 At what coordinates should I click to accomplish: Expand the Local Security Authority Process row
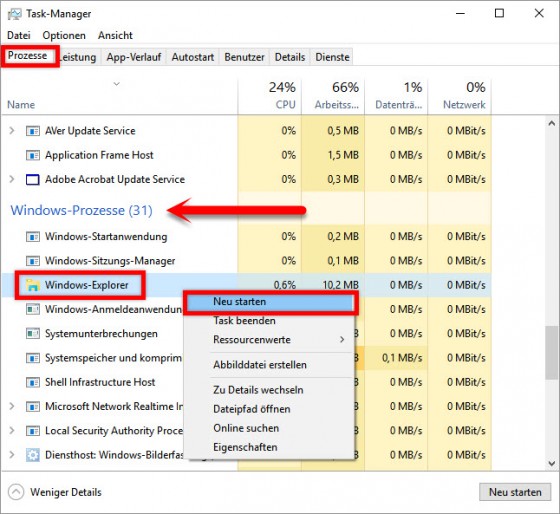click(12, 431)
